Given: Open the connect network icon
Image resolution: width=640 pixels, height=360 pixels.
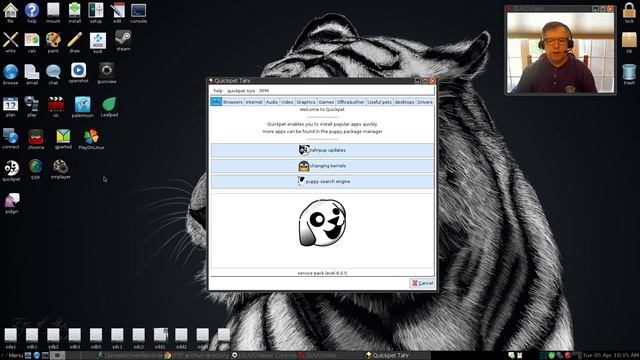Looking at the screenshot, I should (x=10, y=139).
